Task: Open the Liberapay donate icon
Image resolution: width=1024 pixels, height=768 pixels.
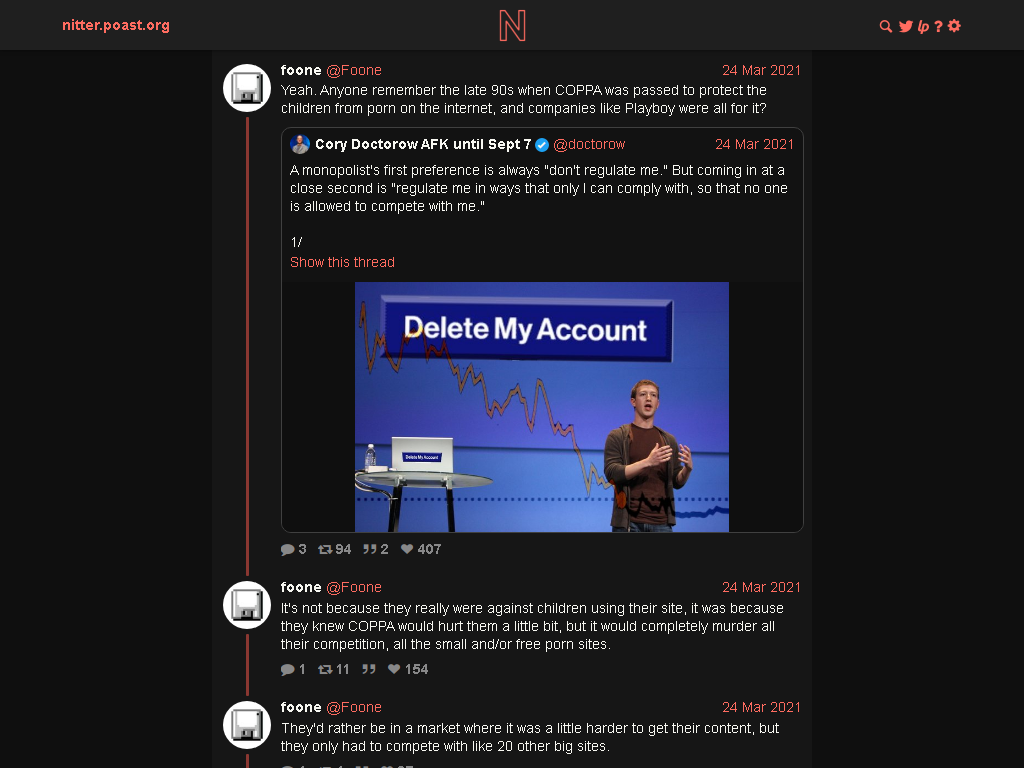Action: tap(923, 26)
